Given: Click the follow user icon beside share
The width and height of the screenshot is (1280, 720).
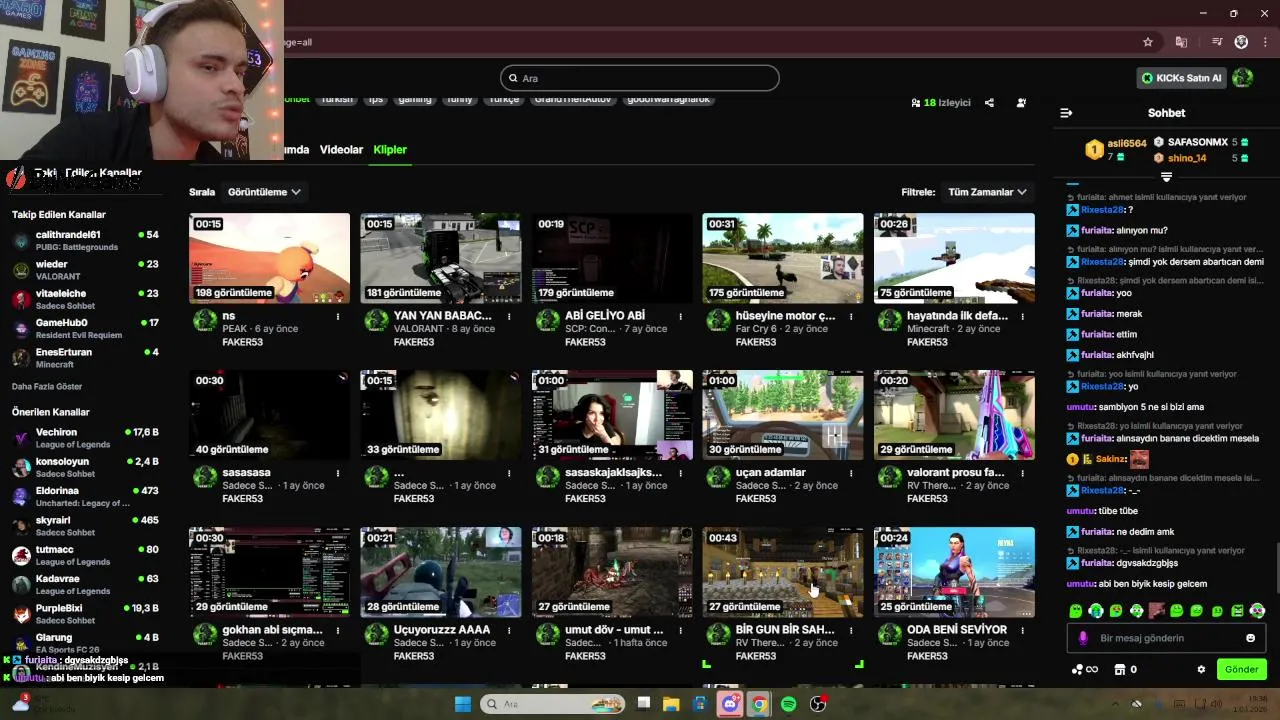Looking at the screenshot, I should (1021, 103).
